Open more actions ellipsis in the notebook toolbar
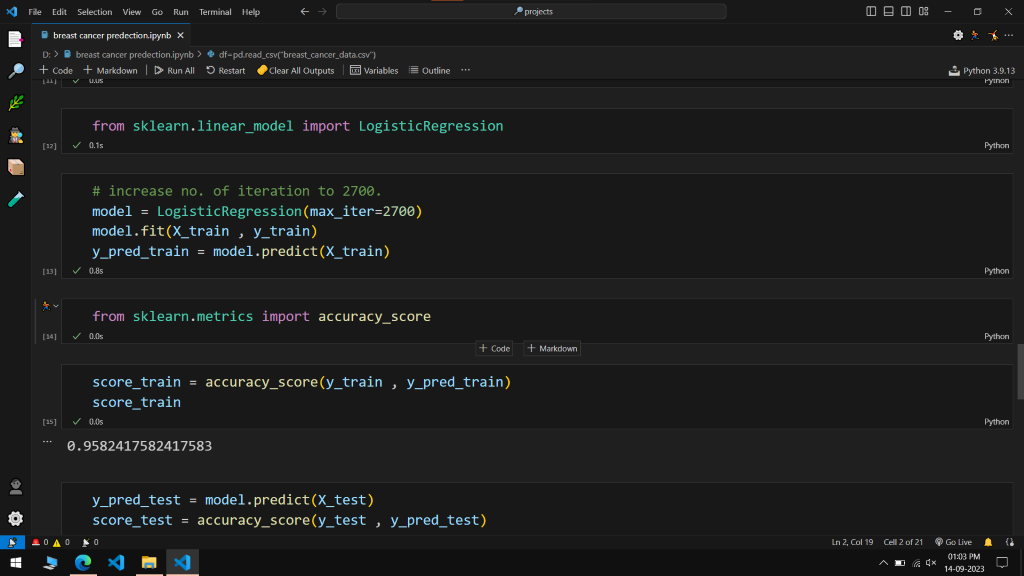The image size is (1024, 576). pyautogui.click(x=465, y=70)
